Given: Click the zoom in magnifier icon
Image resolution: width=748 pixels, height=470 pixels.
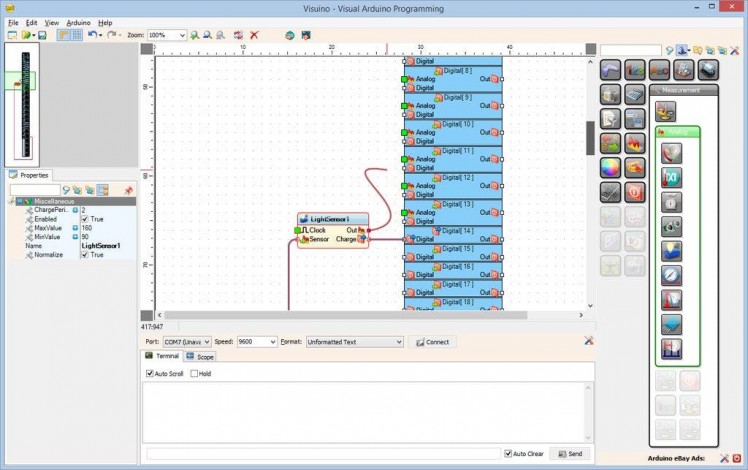Looking at the screenshot, I should coord(194,35).
